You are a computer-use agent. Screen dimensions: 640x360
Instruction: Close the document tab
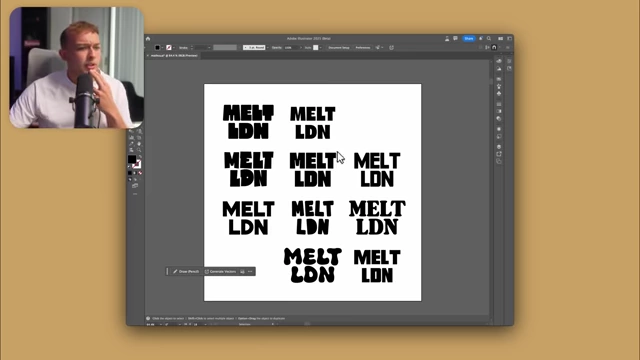(x=148, y=56)
